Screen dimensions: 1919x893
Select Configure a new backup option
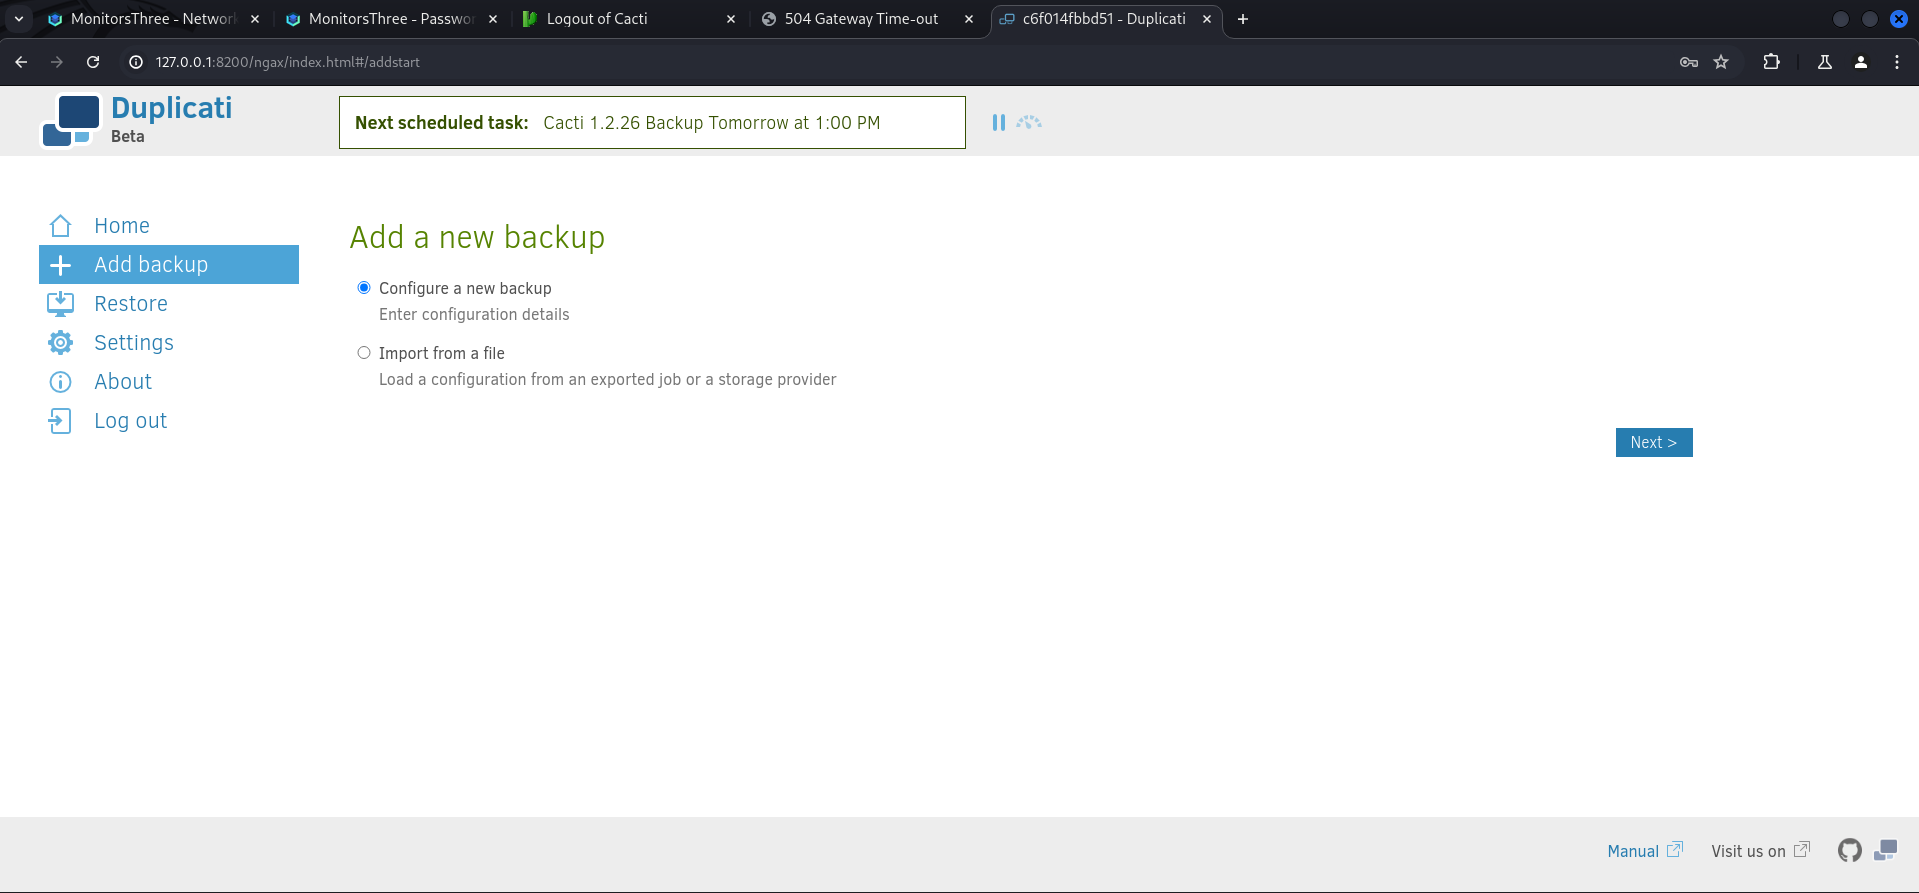(x=364, y=288)
